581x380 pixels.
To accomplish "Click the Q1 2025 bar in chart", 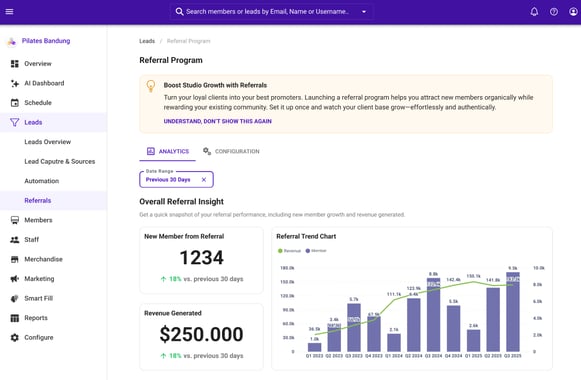I will [x=473, y=340].
